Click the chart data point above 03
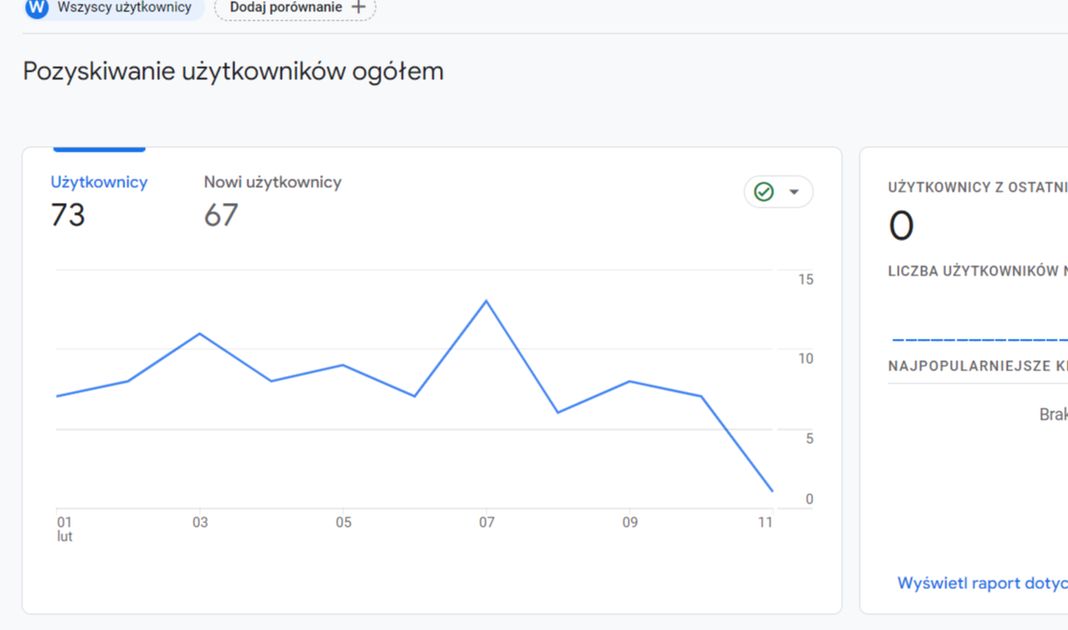 coord(200,333)
